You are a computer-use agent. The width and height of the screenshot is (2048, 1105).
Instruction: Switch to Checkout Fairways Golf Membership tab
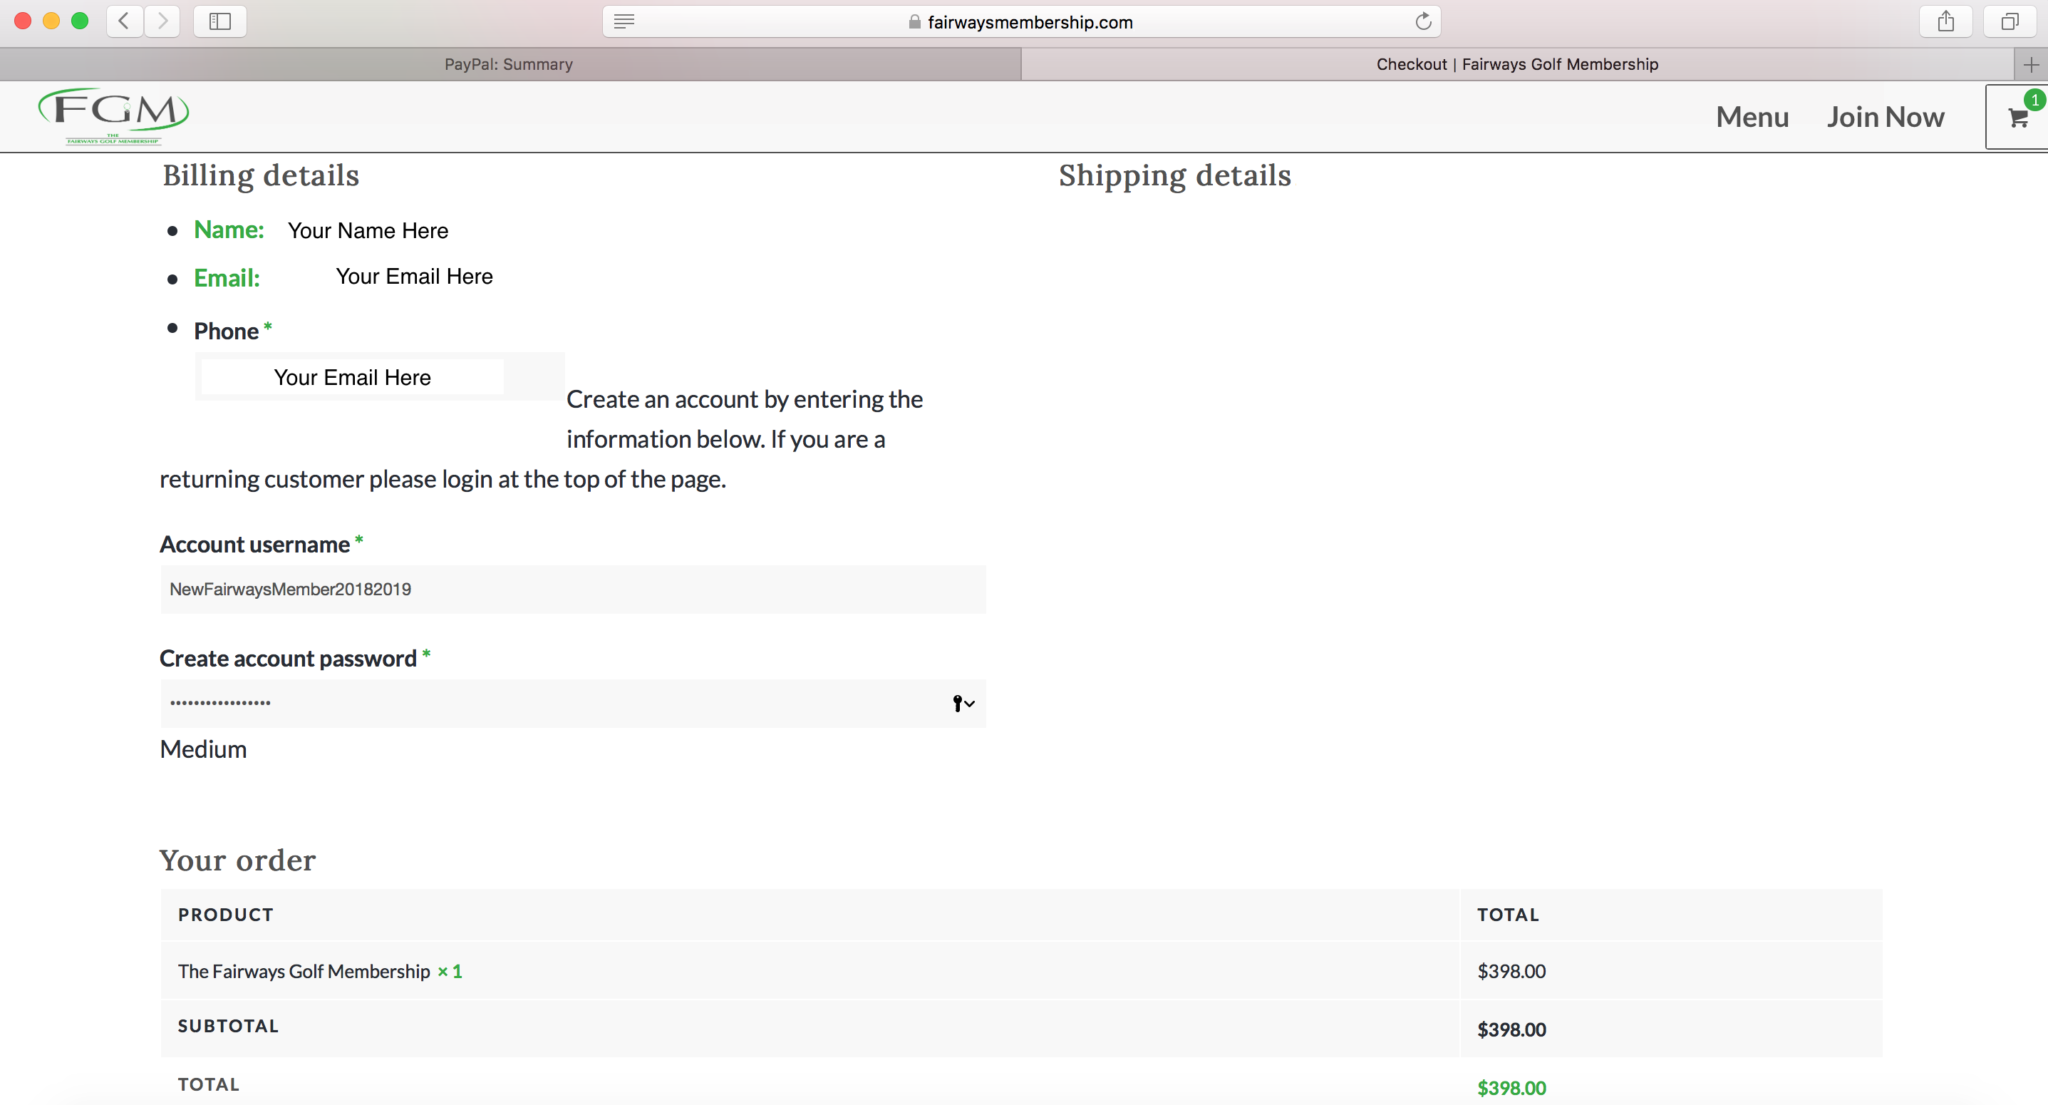tap(1517, 64)
